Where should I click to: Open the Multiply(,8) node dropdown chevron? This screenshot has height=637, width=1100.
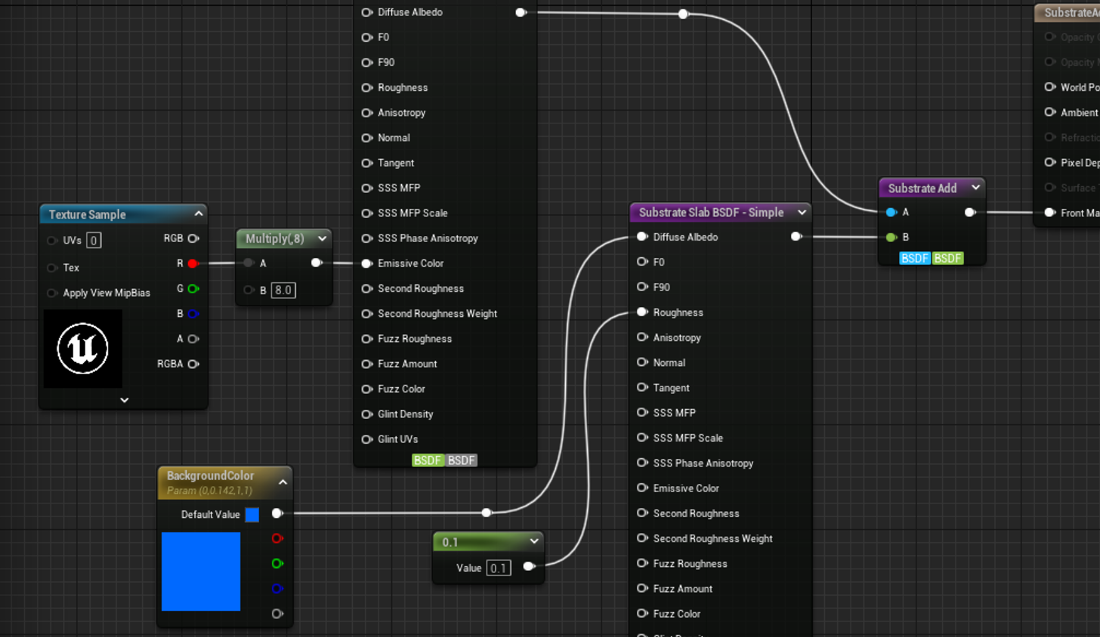click(322, 239)
